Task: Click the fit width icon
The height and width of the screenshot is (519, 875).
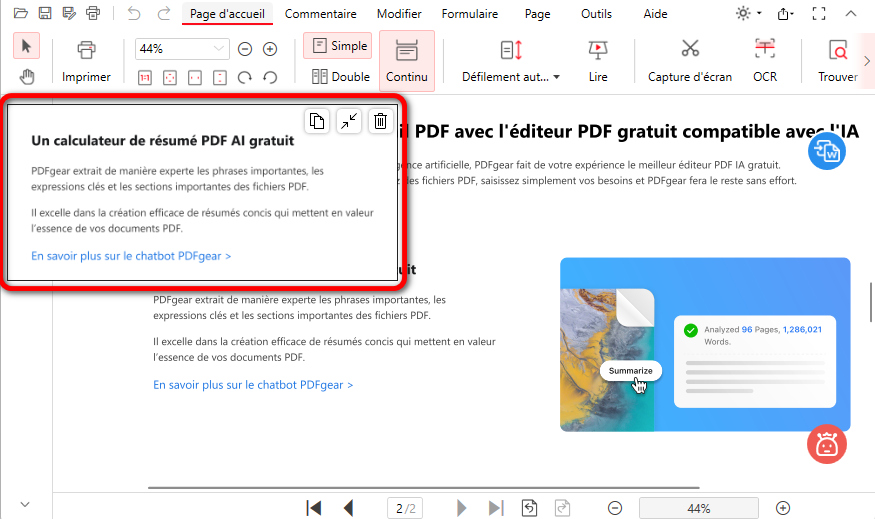Action: click(195, 78)
